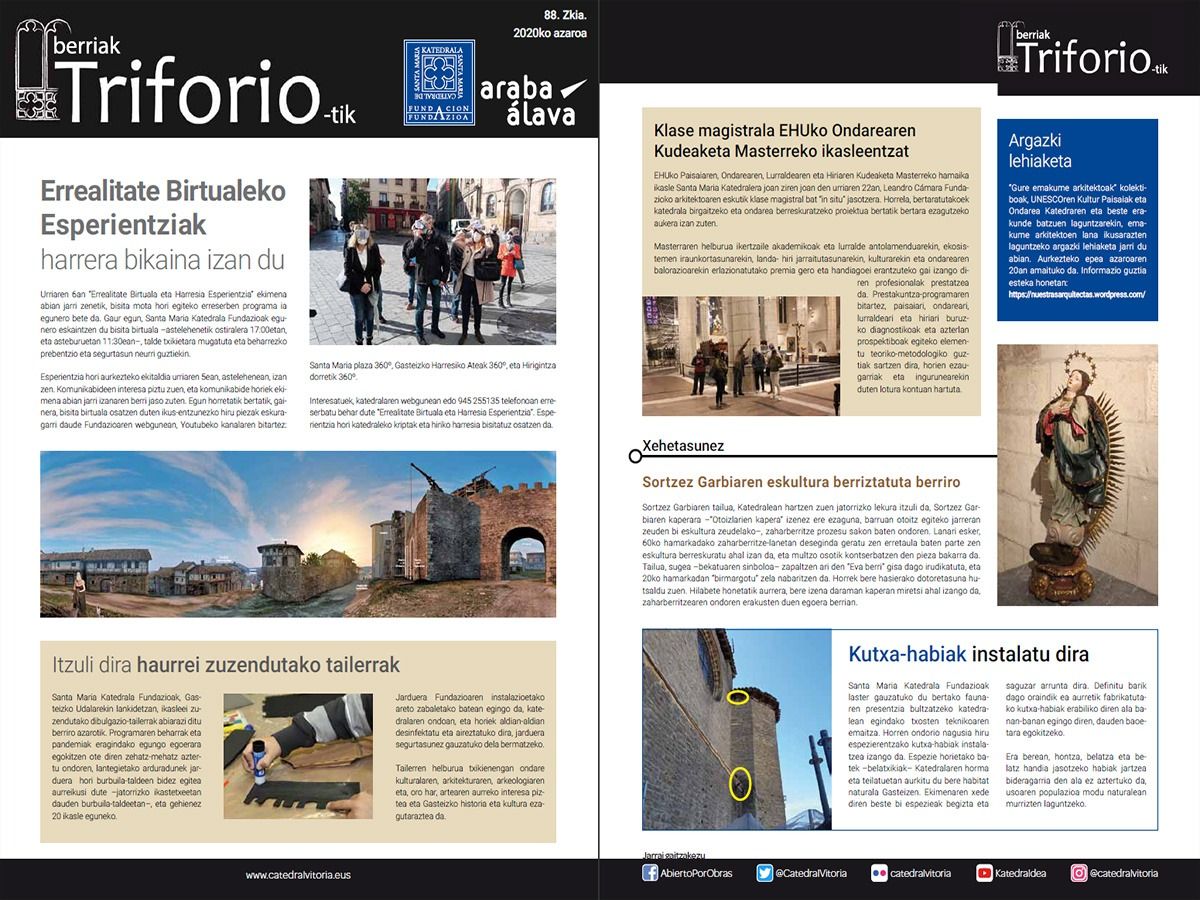Click the caption starting "Santa Maria plaza 360º"
Screen dimensions: 1200x900
click(x=431, y=372)
